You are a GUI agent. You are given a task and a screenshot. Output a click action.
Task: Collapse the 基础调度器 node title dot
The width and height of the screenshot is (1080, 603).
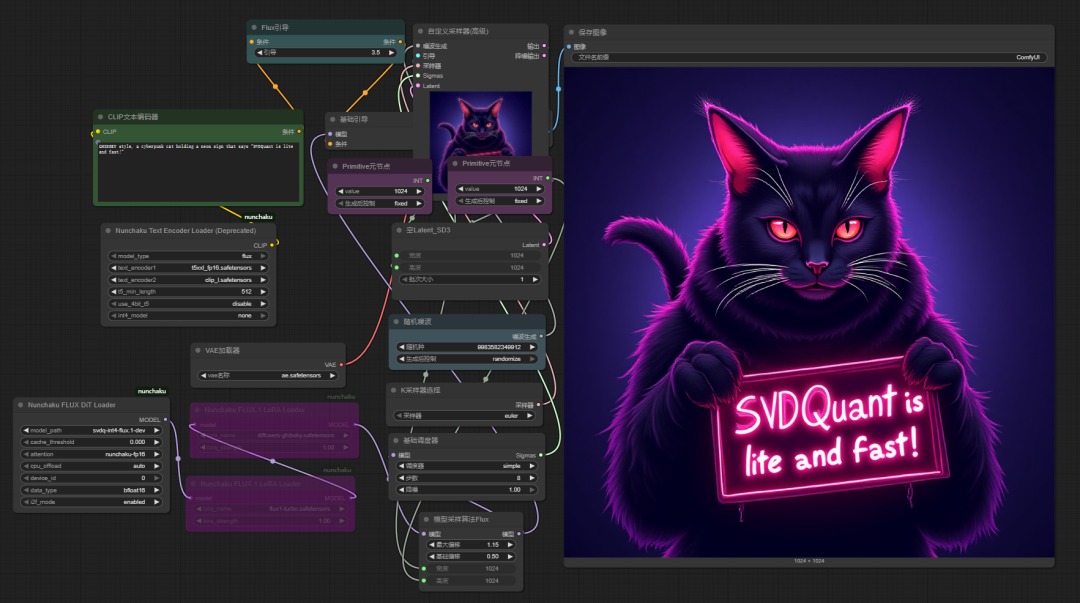pyautogui.click(x=395, y=440)
